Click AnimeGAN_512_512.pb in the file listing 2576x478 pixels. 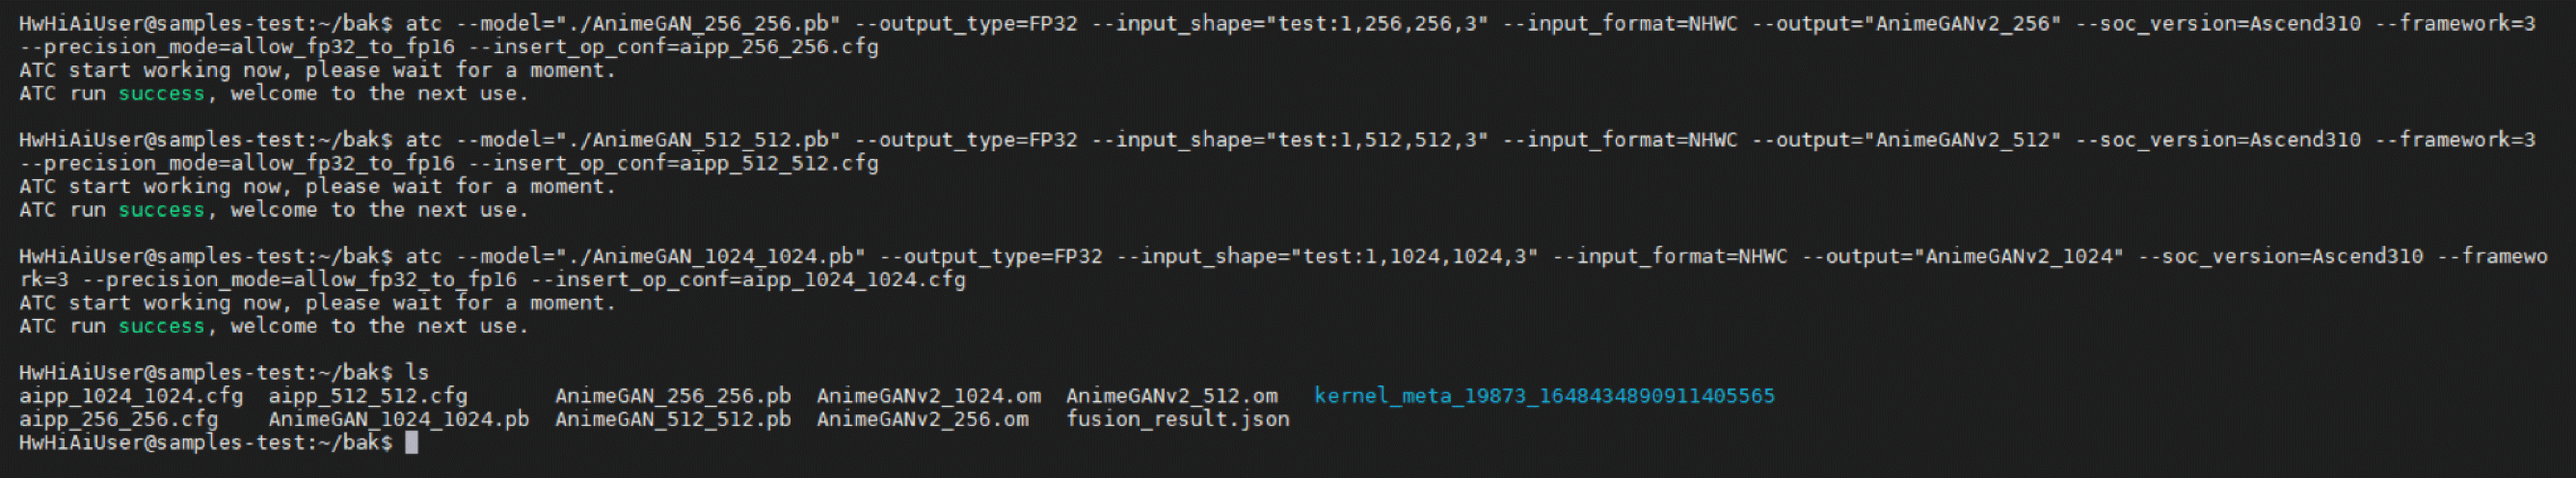(672, 419)
